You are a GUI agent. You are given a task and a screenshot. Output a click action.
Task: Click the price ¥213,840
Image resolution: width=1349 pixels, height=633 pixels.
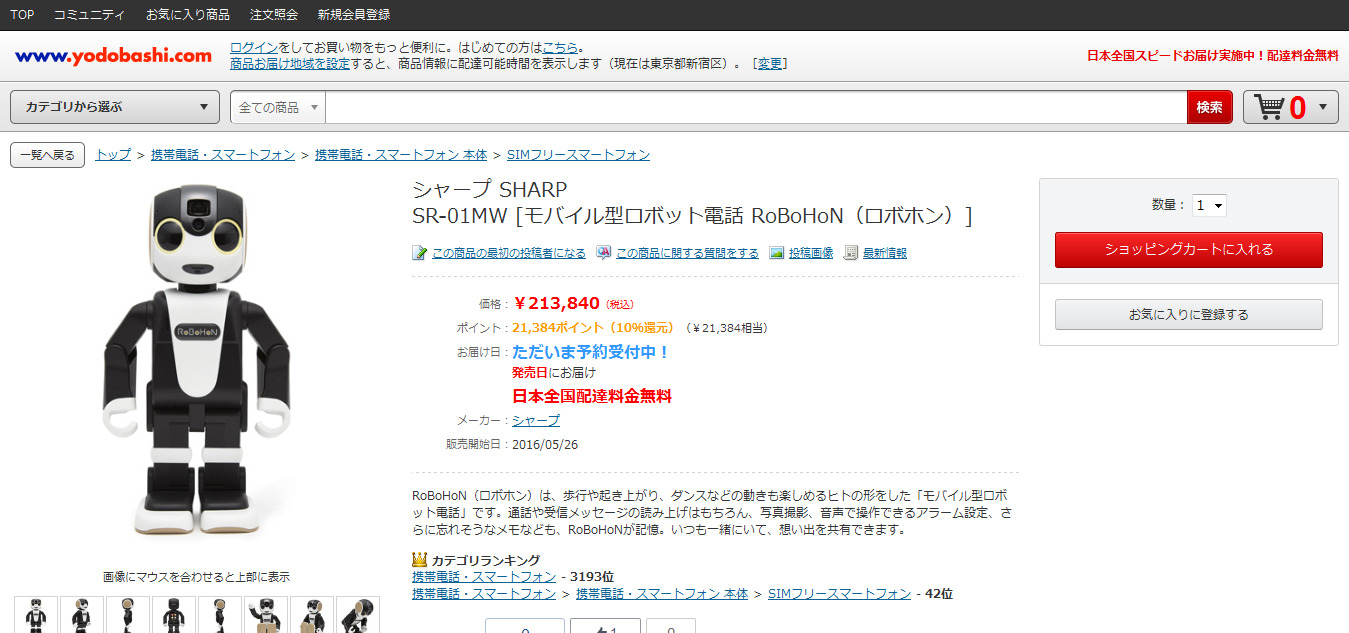(556, 303)
